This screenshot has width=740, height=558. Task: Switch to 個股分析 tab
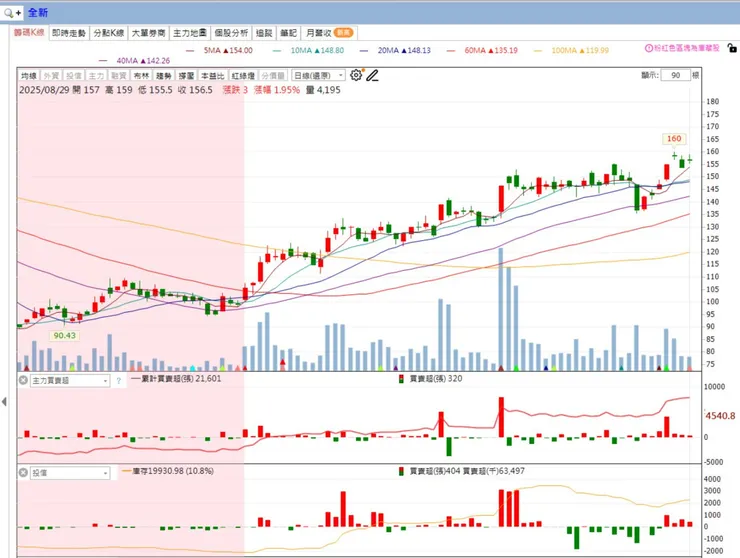coord(231,33)
